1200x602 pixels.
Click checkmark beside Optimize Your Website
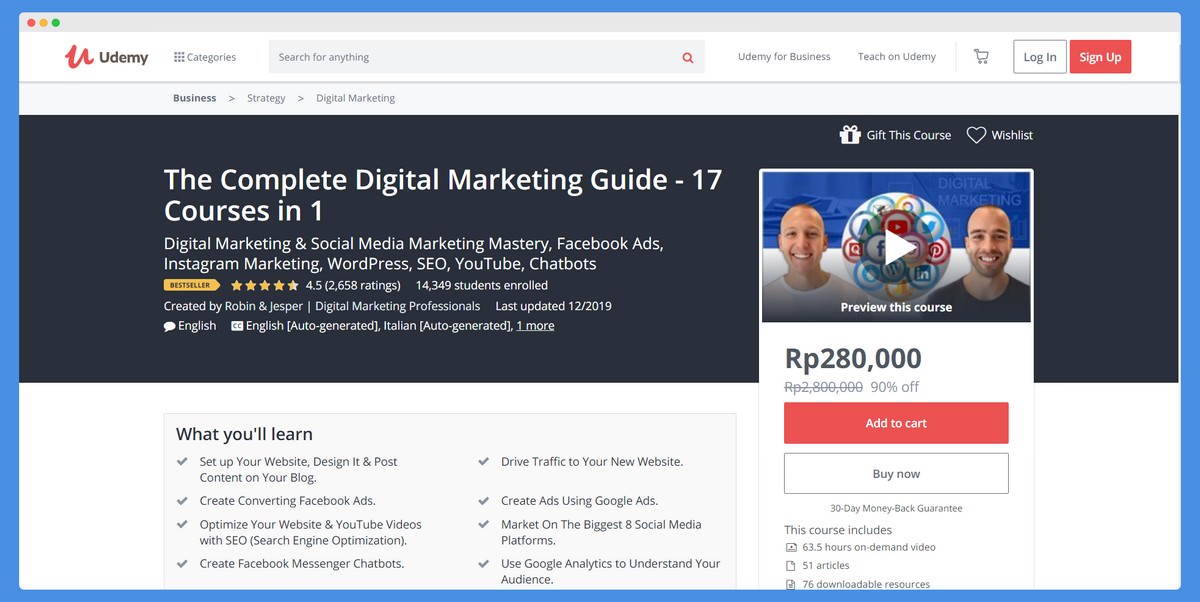click(182, 523)
